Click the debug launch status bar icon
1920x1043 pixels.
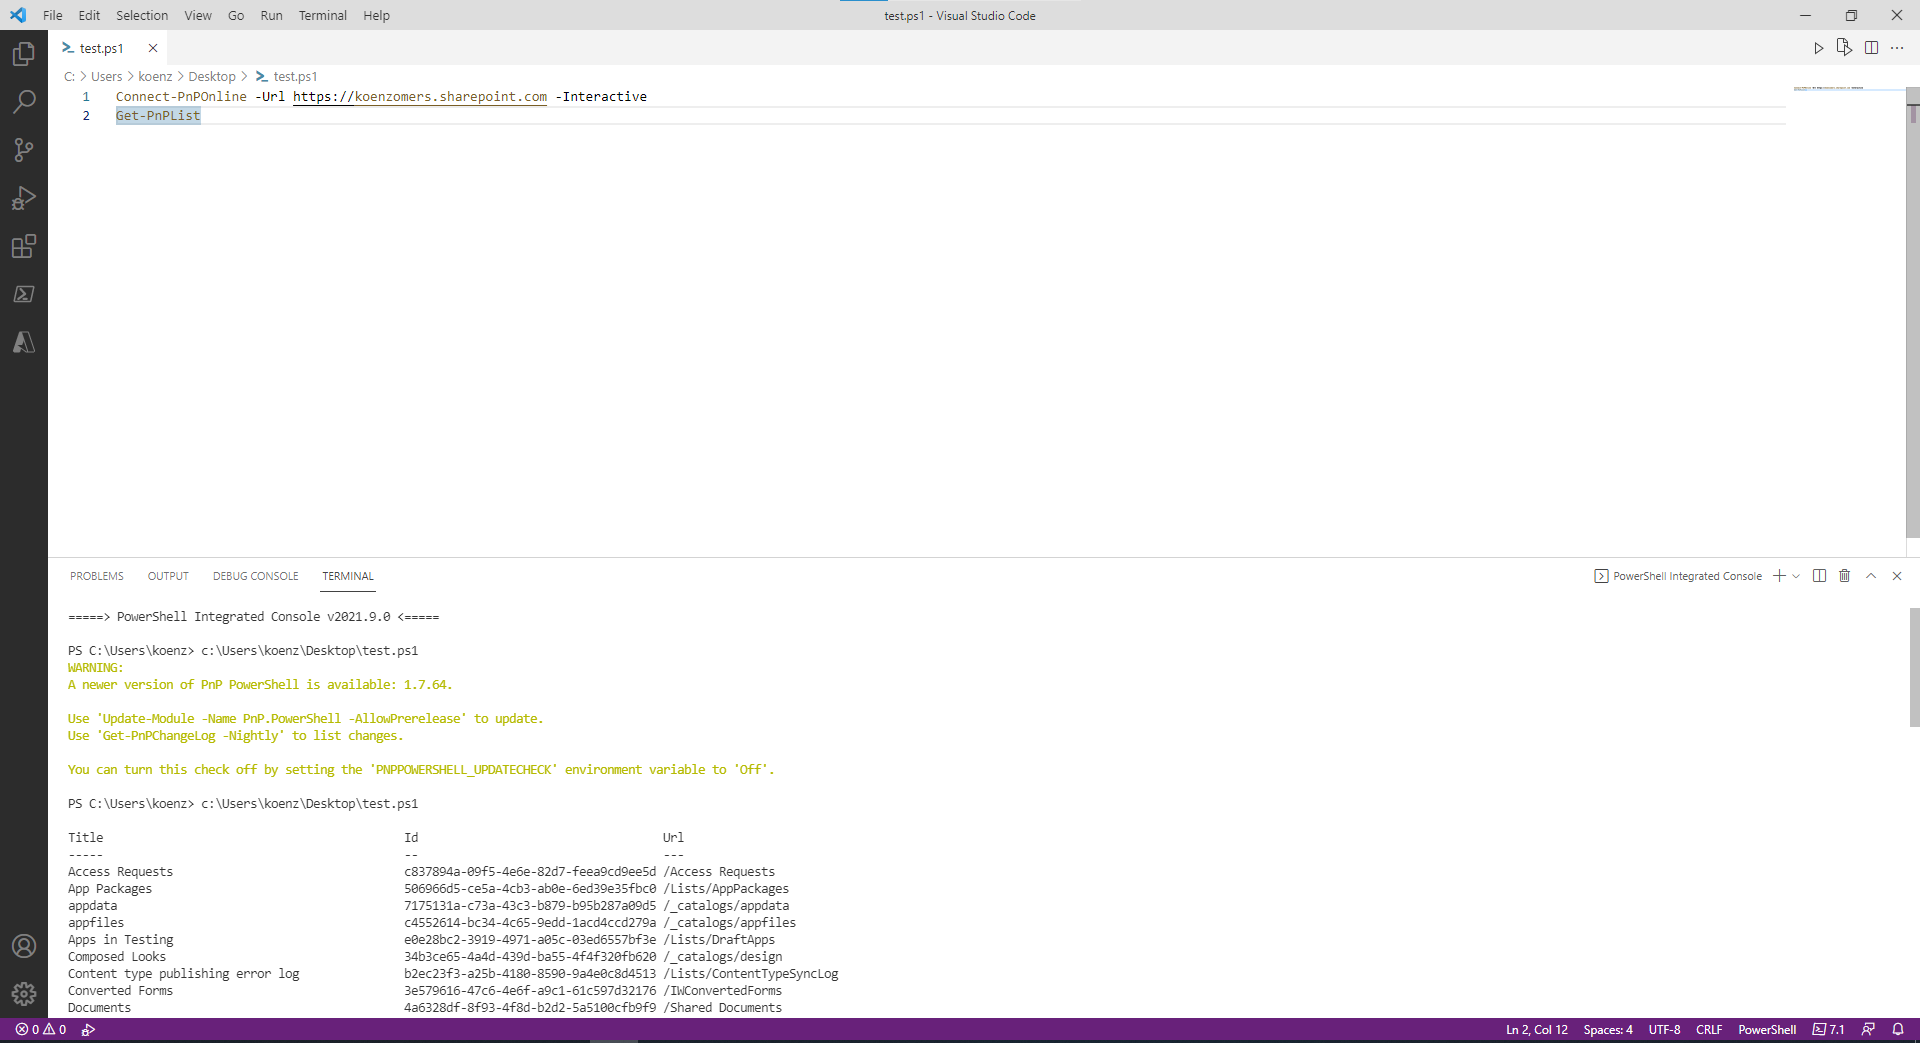(88, 1029)
